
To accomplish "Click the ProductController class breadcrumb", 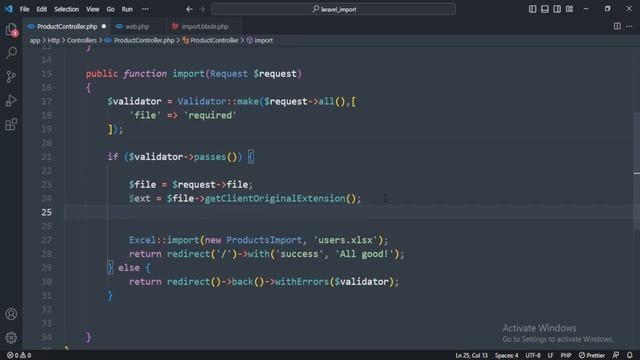I will pyautogui.click(x=214, y=40).
